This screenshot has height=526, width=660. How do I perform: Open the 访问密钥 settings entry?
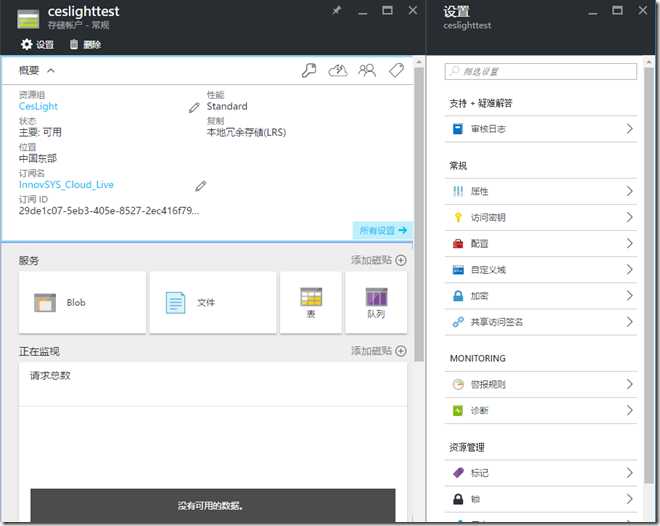pos(541,218)
